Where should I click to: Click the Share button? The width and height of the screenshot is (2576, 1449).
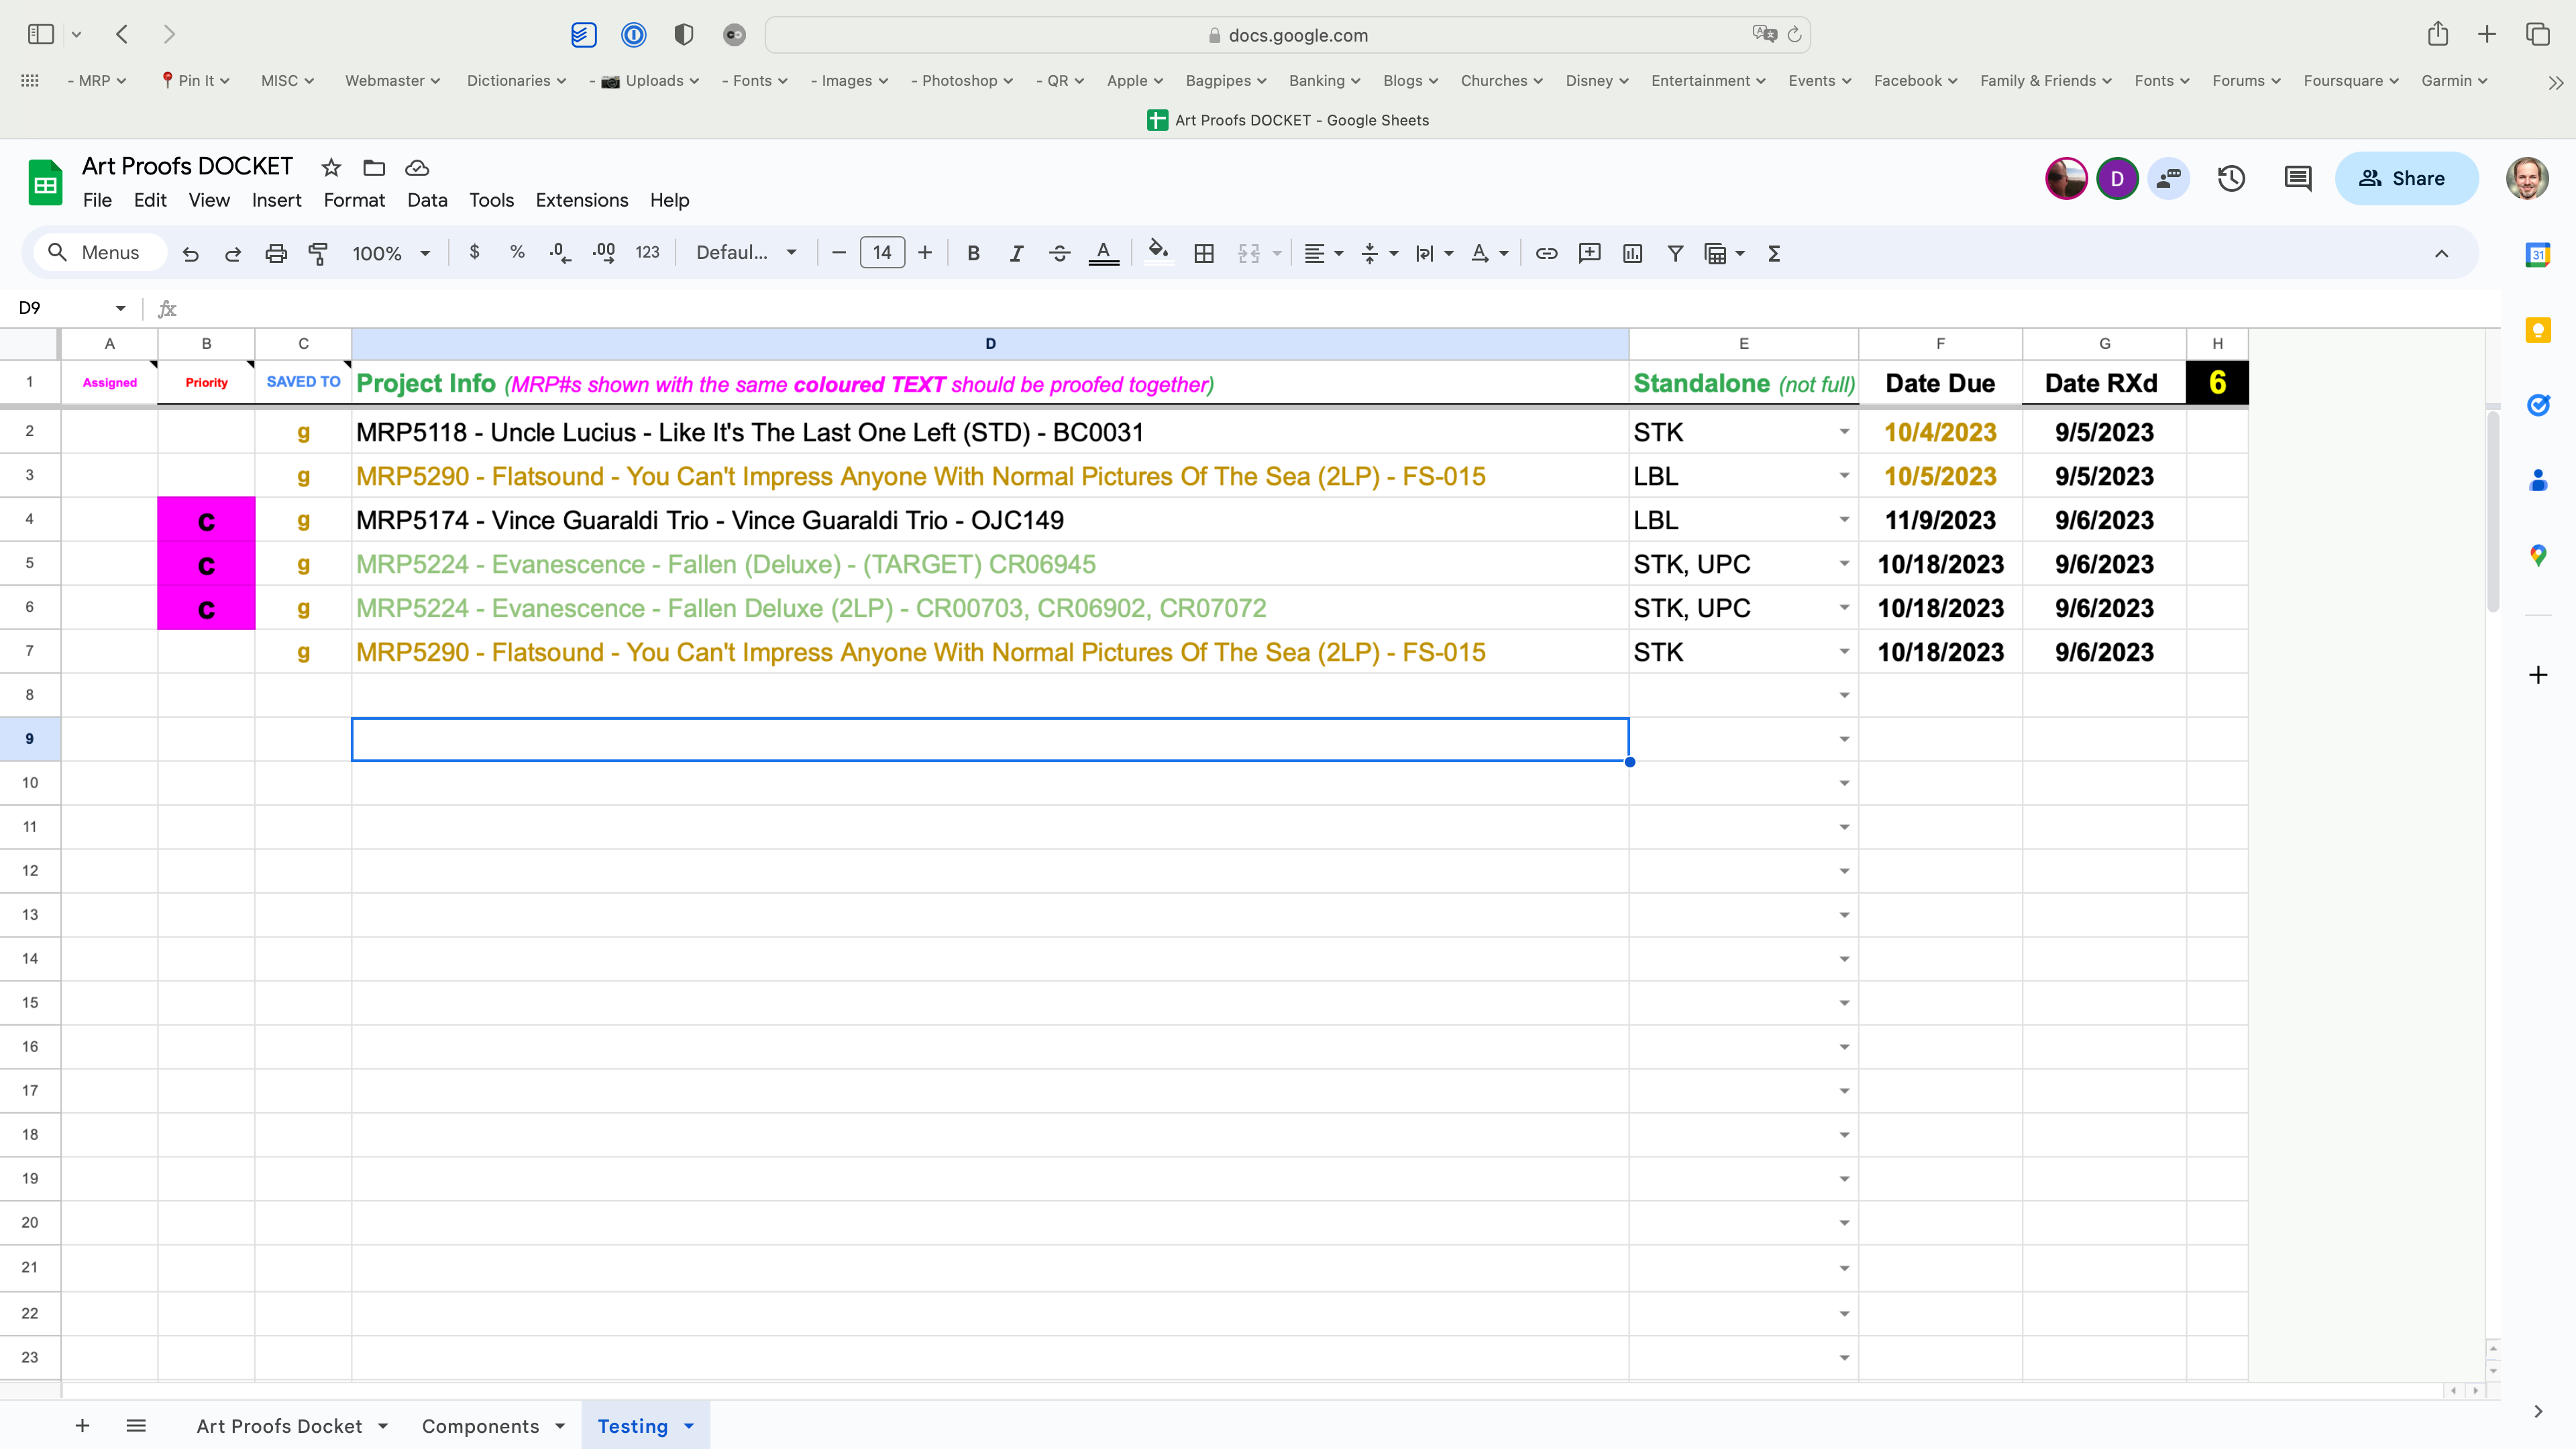pyautogui.click(x=2406, y=179)
